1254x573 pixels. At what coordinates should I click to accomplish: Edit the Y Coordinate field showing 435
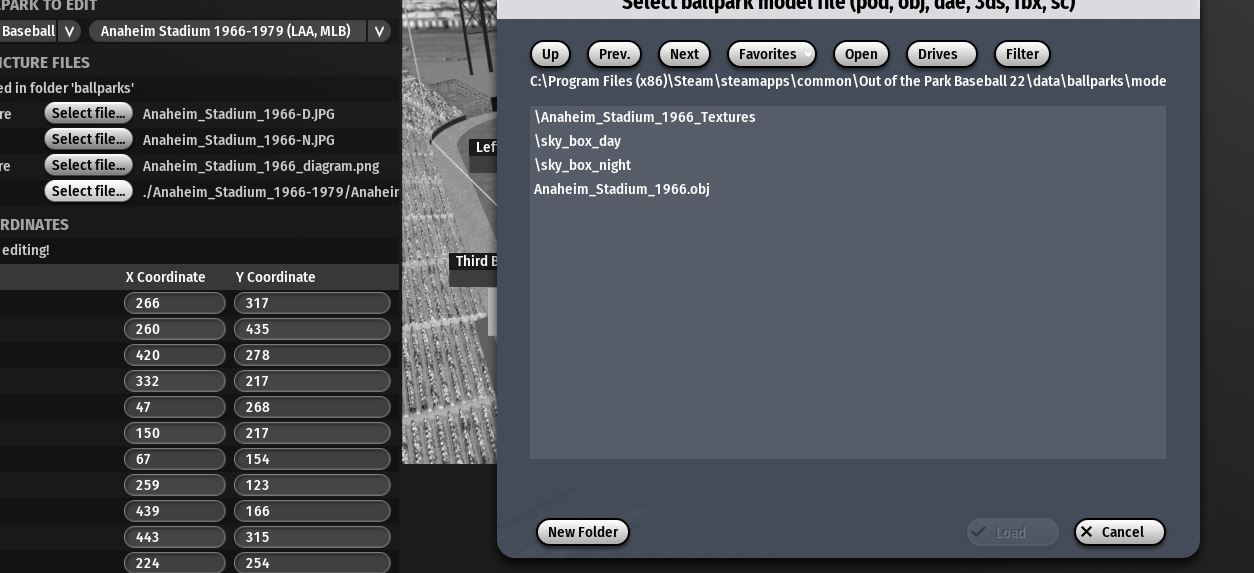click(312, 329)
